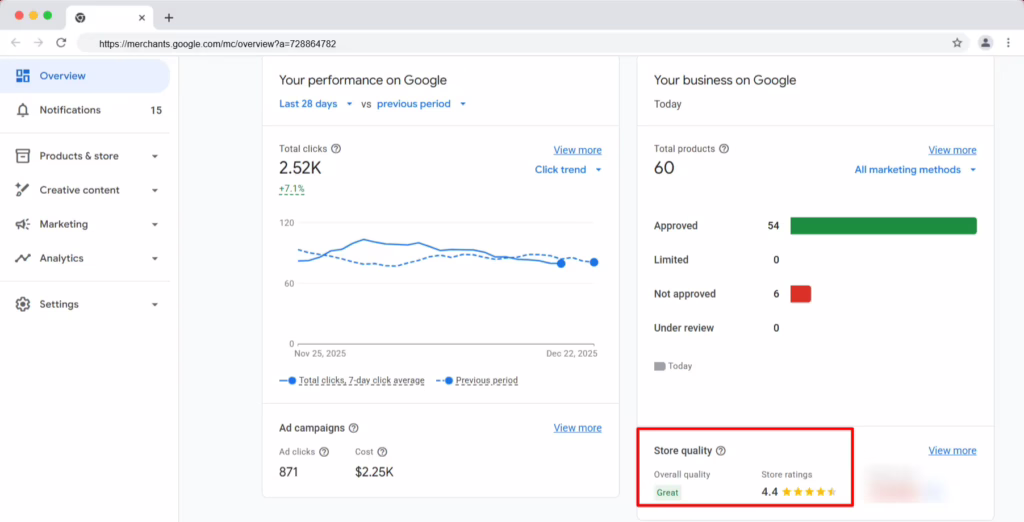This screenshot has width=1024, height=522.
Task: Open the Last 28 days dropdown
Action: click(x=316, y=104)
